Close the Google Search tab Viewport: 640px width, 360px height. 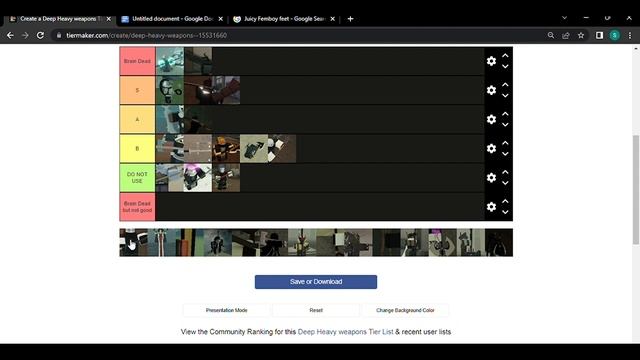click(333, 19)
